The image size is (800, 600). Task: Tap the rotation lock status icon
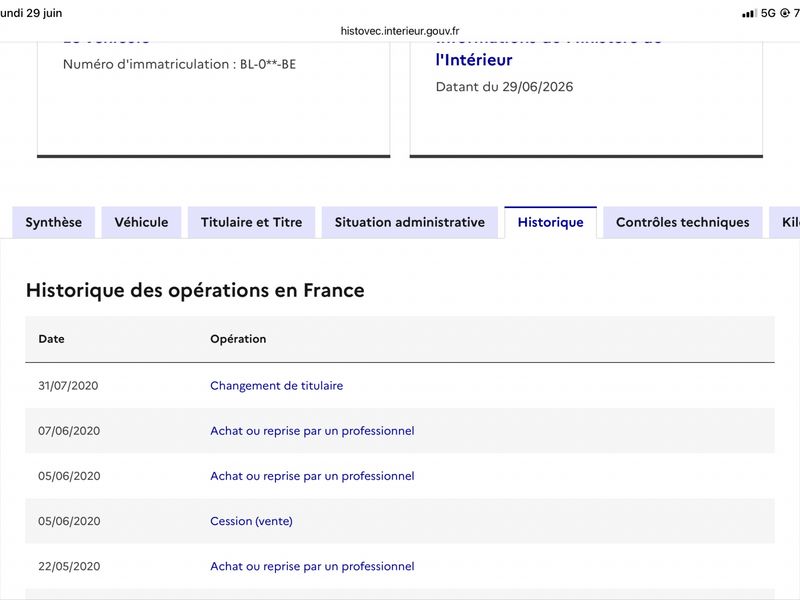coord(785,13)
